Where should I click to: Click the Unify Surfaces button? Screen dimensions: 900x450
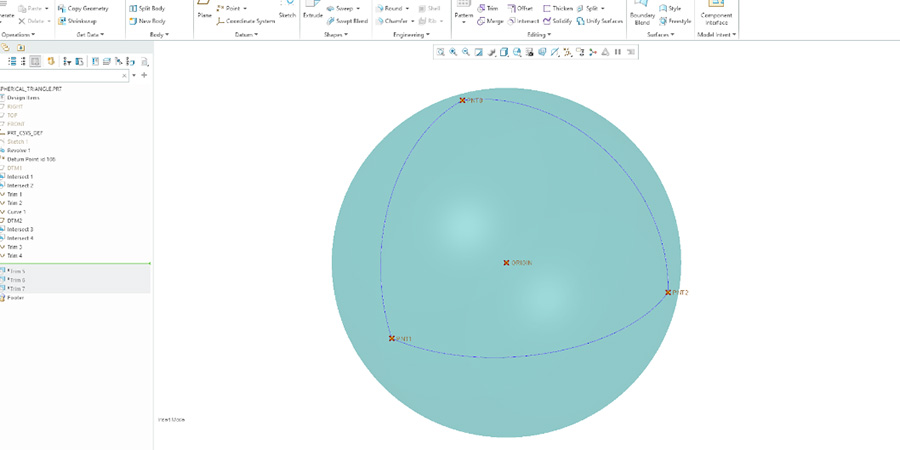[x=601, y=21]
